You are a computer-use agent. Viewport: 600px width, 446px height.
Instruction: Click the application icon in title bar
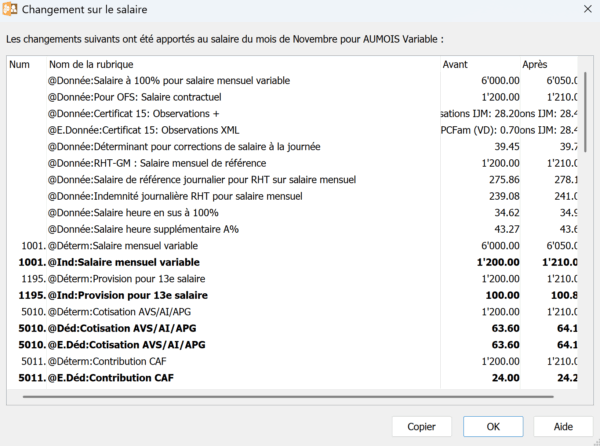pyautogui.click(x=14, y=12)
